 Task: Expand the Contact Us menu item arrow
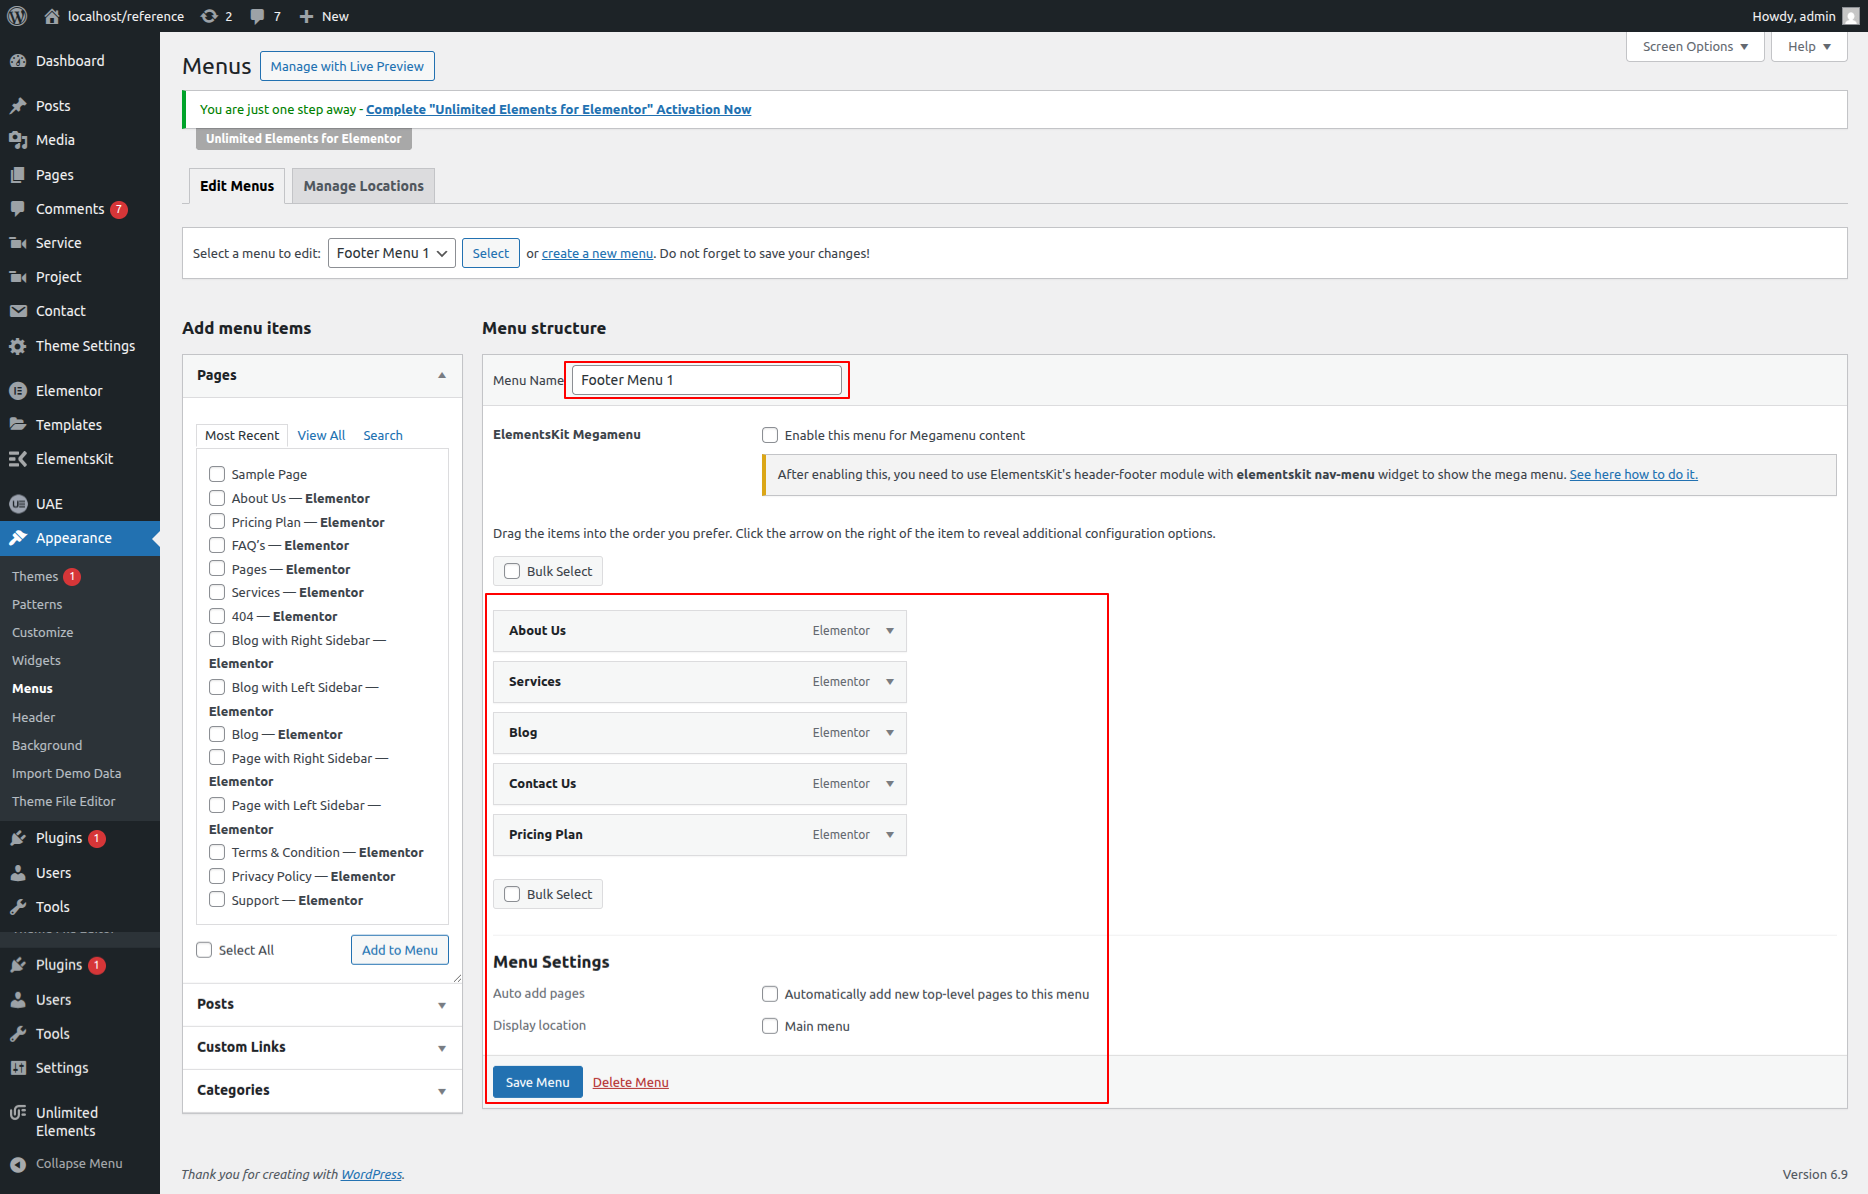[890, 784]
